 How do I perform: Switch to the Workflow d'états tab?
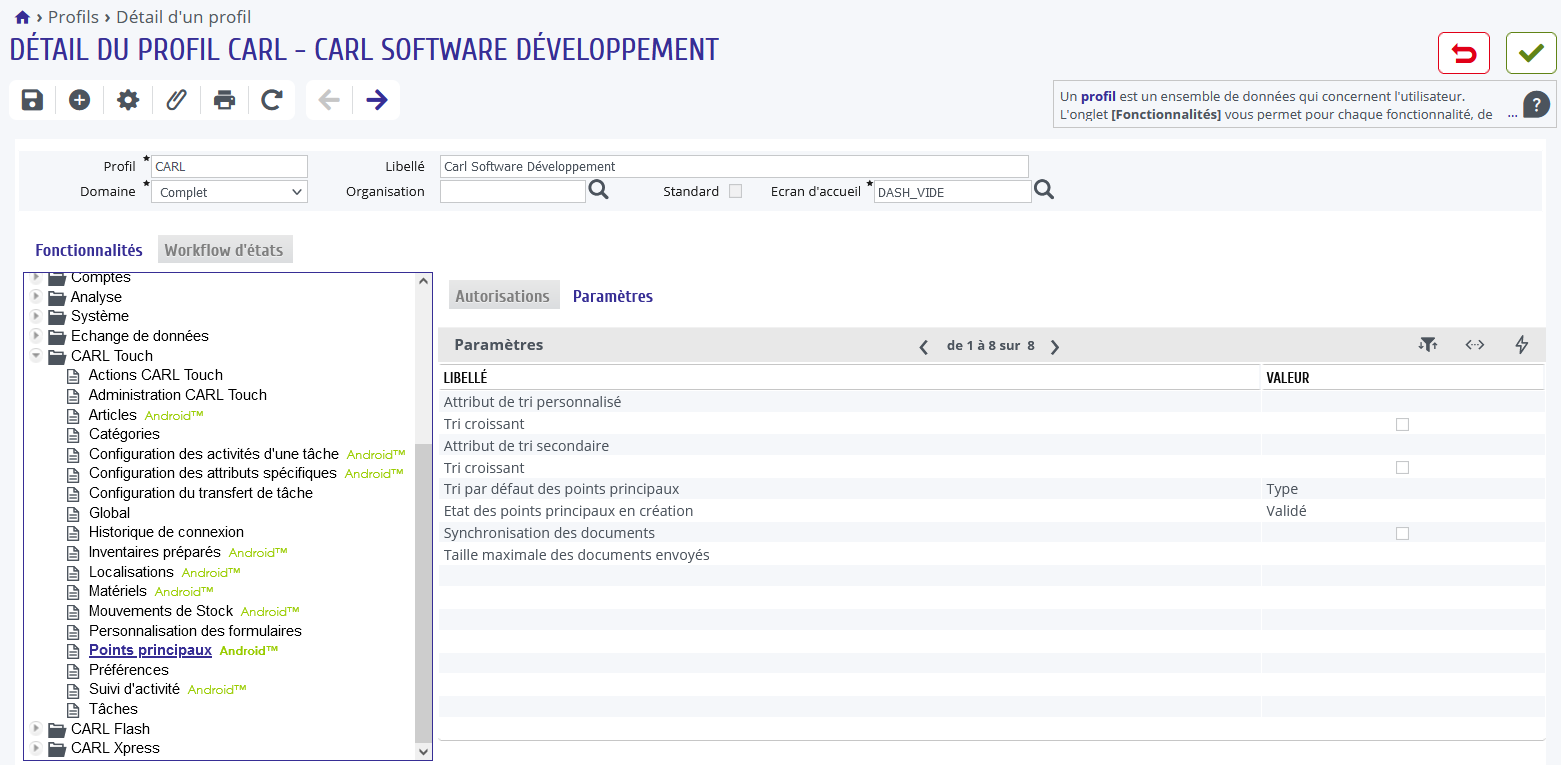(224, 250)
